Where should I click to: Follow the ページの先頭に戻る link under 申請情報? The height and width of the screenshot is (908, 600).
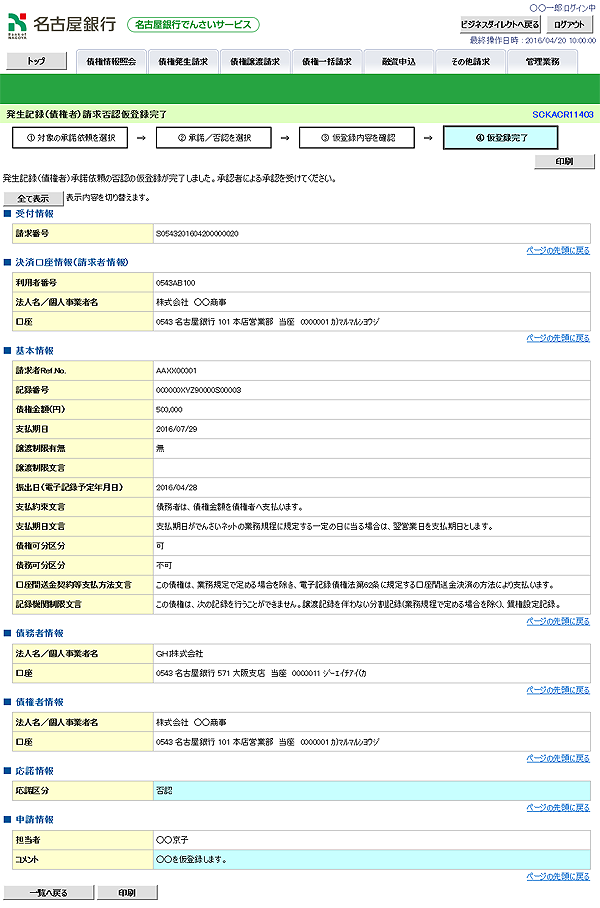click(558, 876)
